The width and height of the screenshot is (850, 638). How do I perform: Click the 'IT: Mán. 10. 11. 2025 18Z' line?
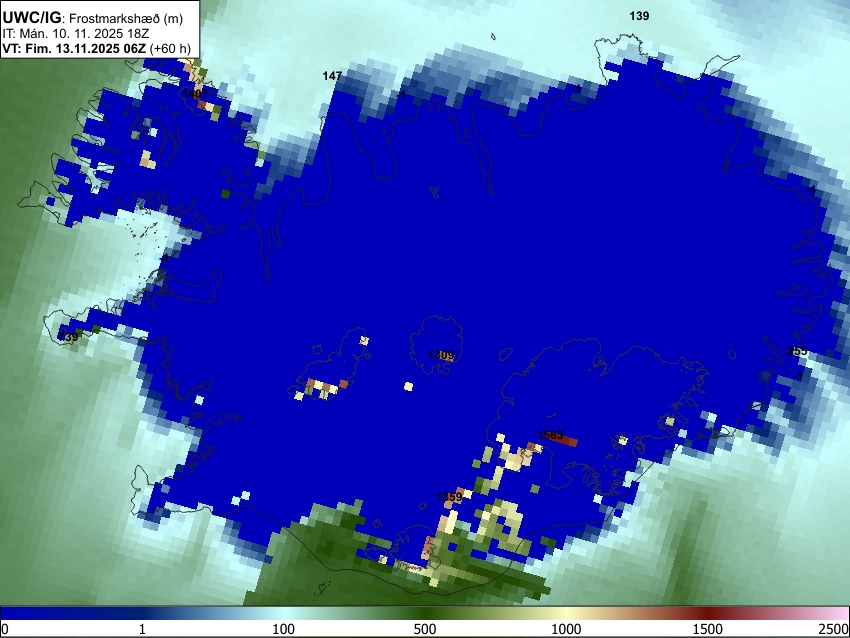[75, 34]
